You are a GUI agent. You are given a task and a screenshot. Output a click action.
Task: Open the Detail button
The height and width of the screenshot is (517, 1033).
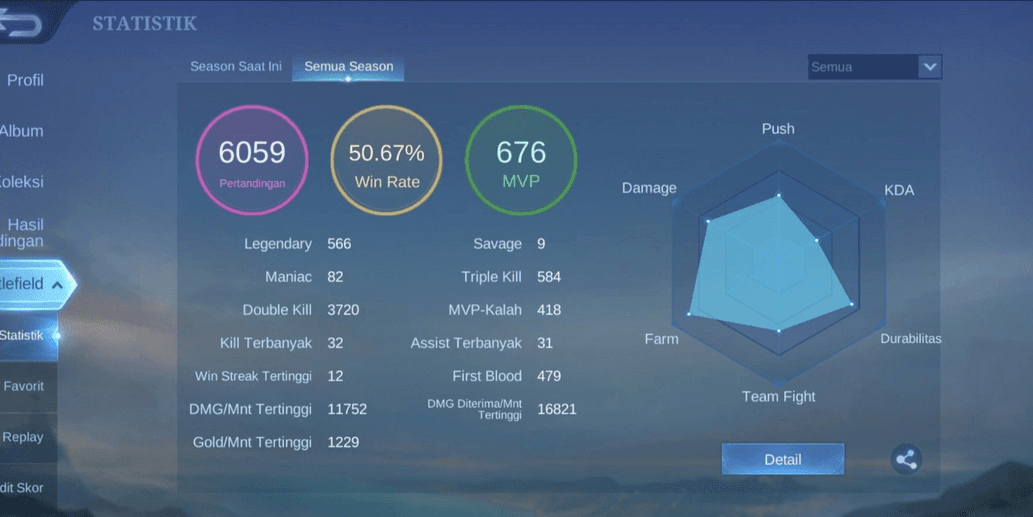click(x=782, y=459)
